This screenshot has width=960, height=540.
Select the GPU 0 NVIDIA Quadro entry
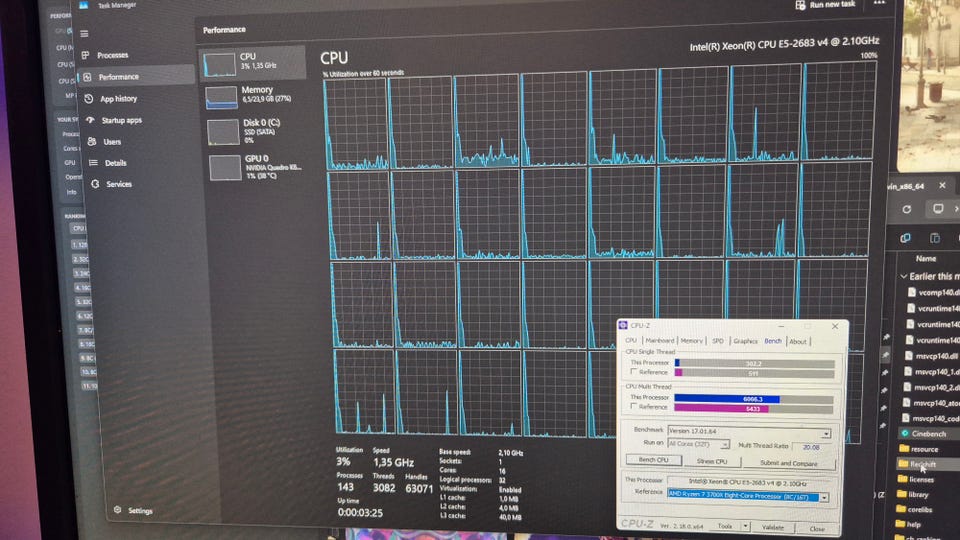253,167
